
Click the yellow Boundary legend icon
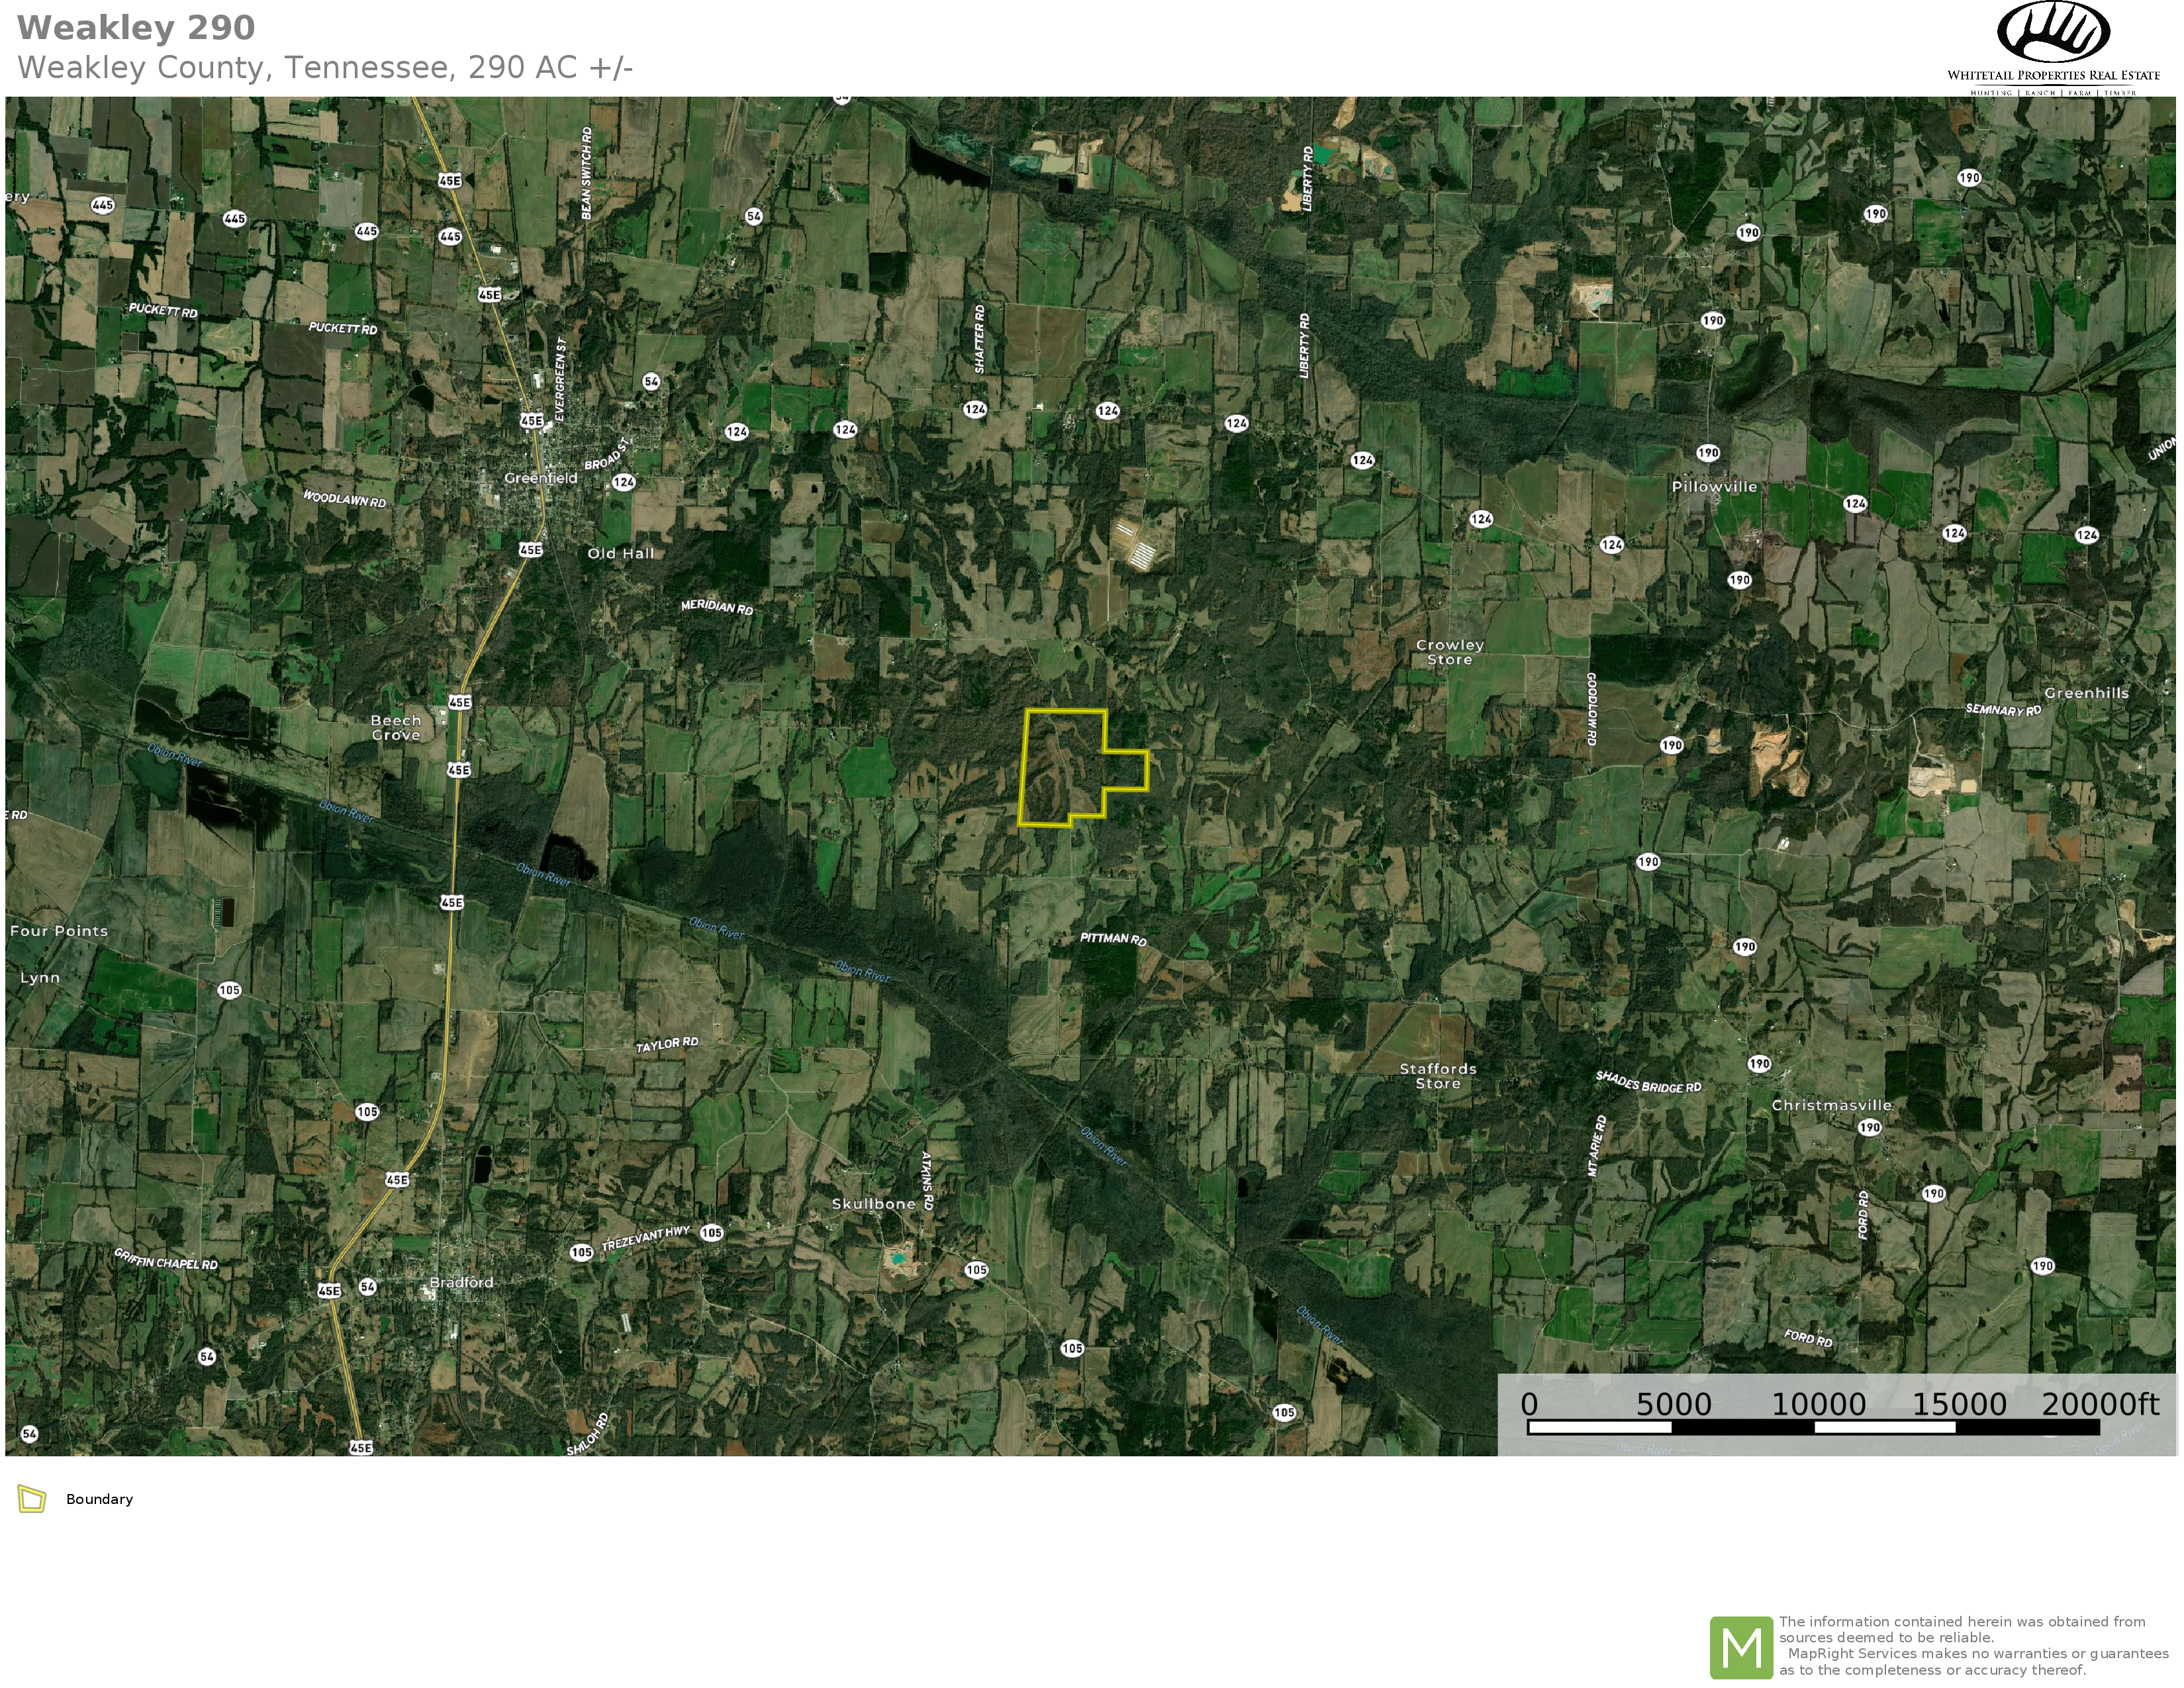coord(32,1499)
